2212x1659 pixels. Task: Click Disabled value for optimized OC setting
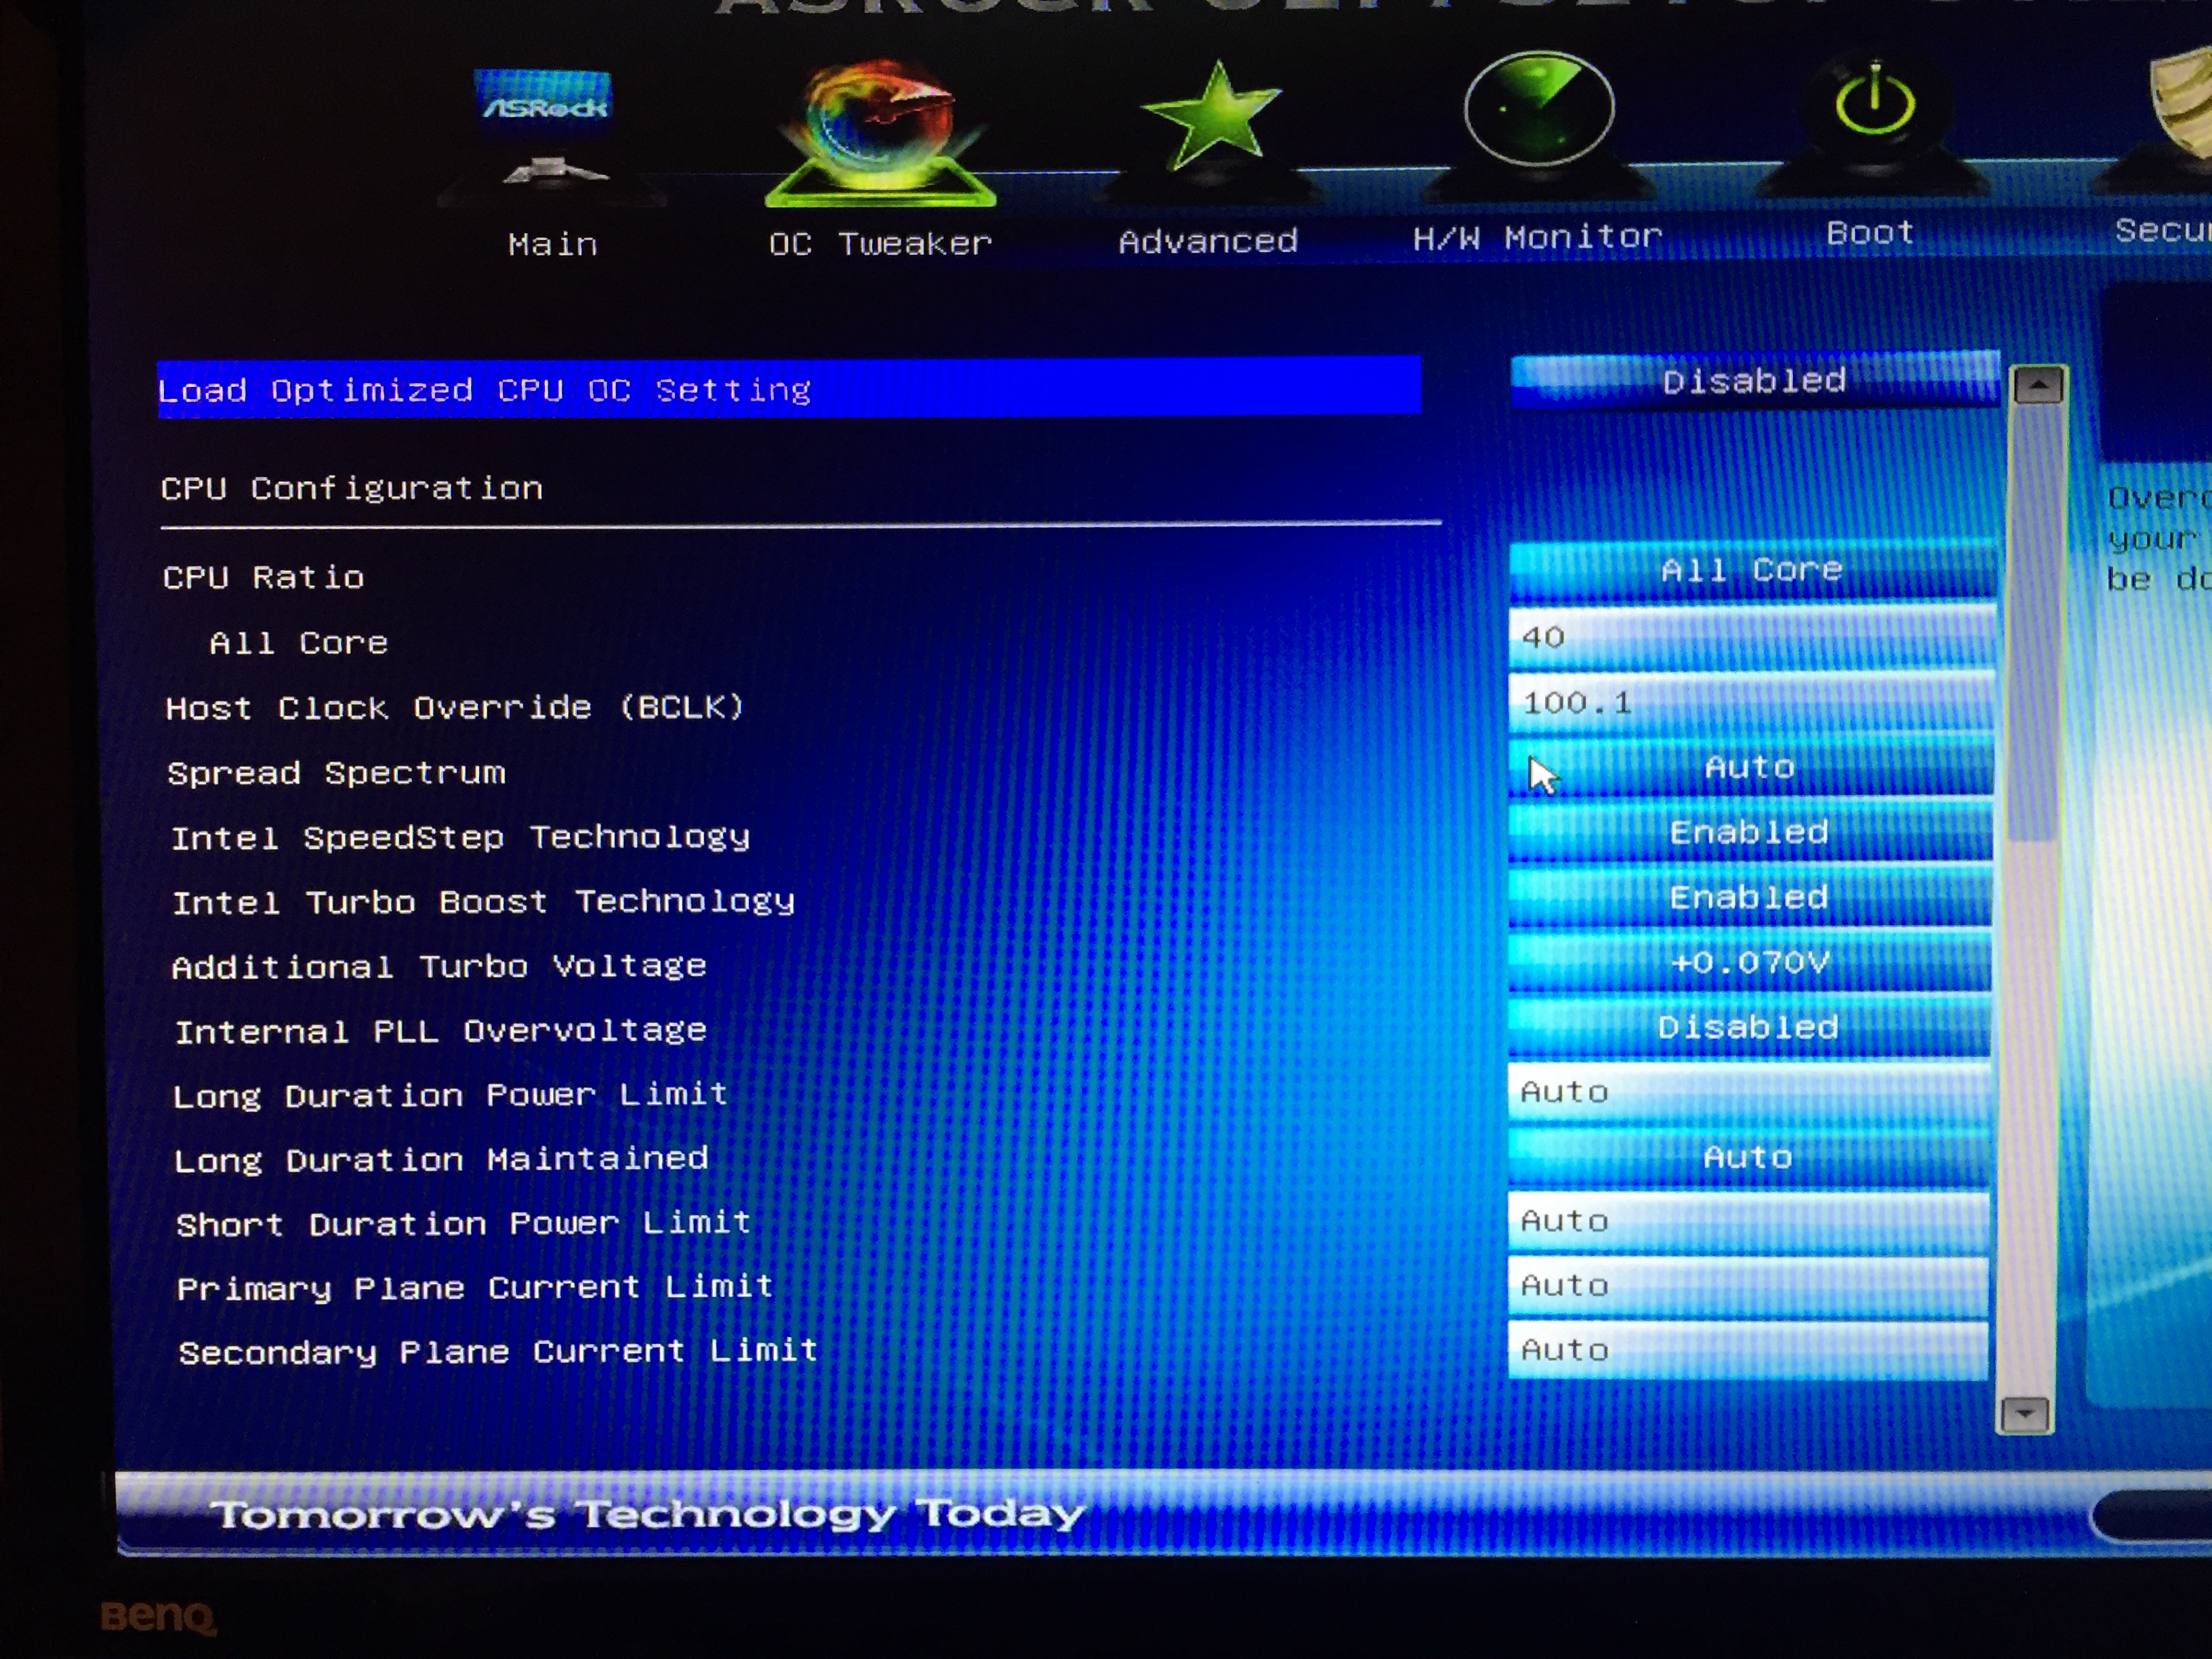click(x=1754, y=381)
